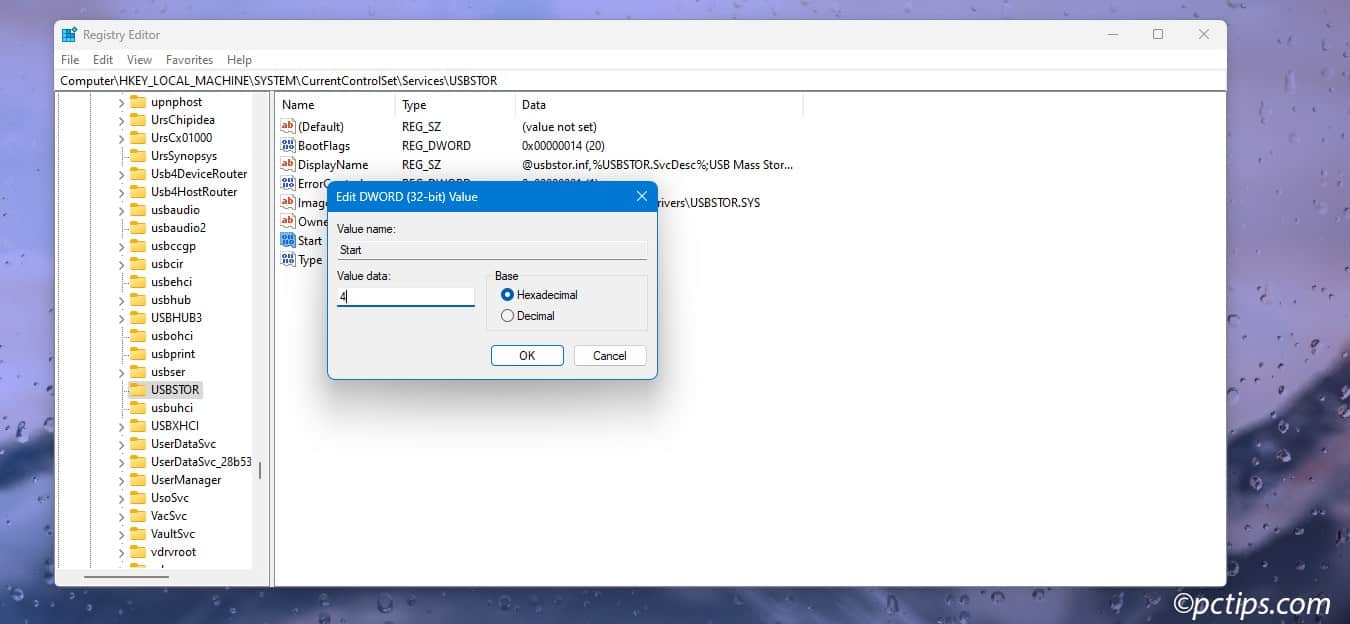The width and height of the screenshot is (1350, 624).
Task: Click the vdrvroot folder icon
Action: 138,552
